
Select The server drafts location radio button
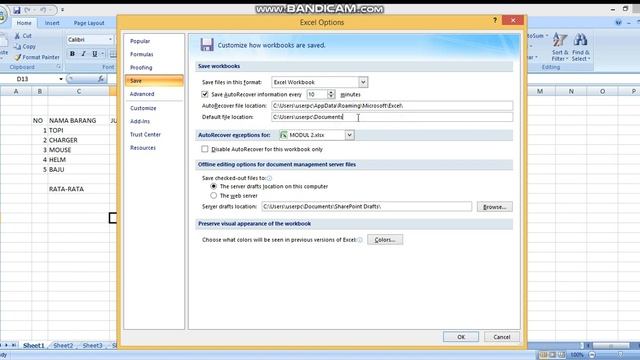tap(213, 186)
